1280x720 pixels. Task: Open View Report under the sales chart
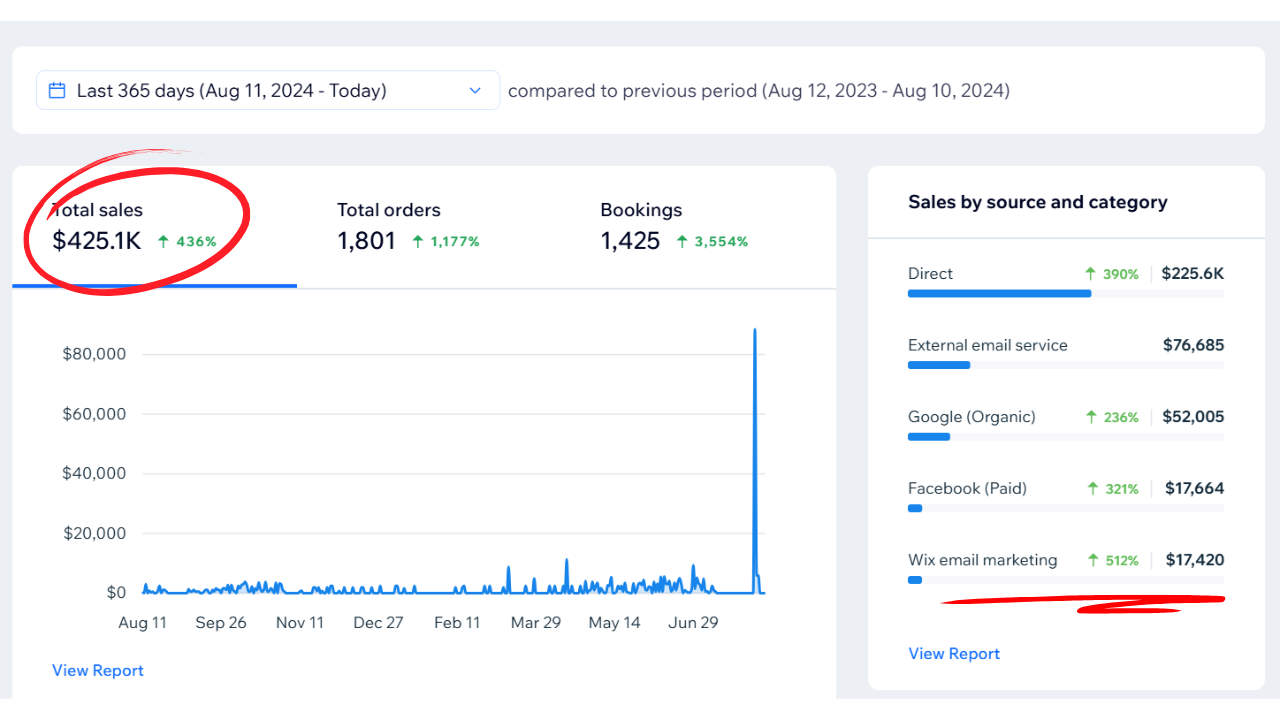point(98,670)
